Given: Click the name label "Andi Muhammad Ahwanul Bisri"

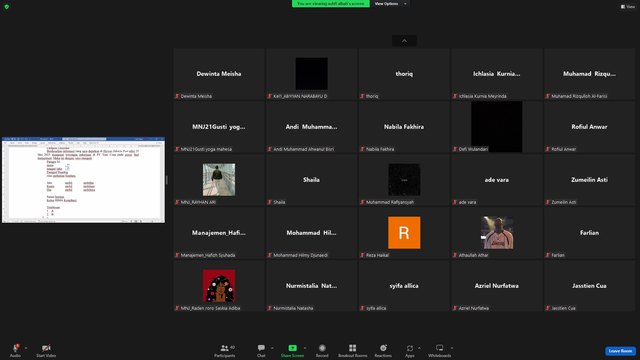Looking at the screenshot, I should pos(304,149).
